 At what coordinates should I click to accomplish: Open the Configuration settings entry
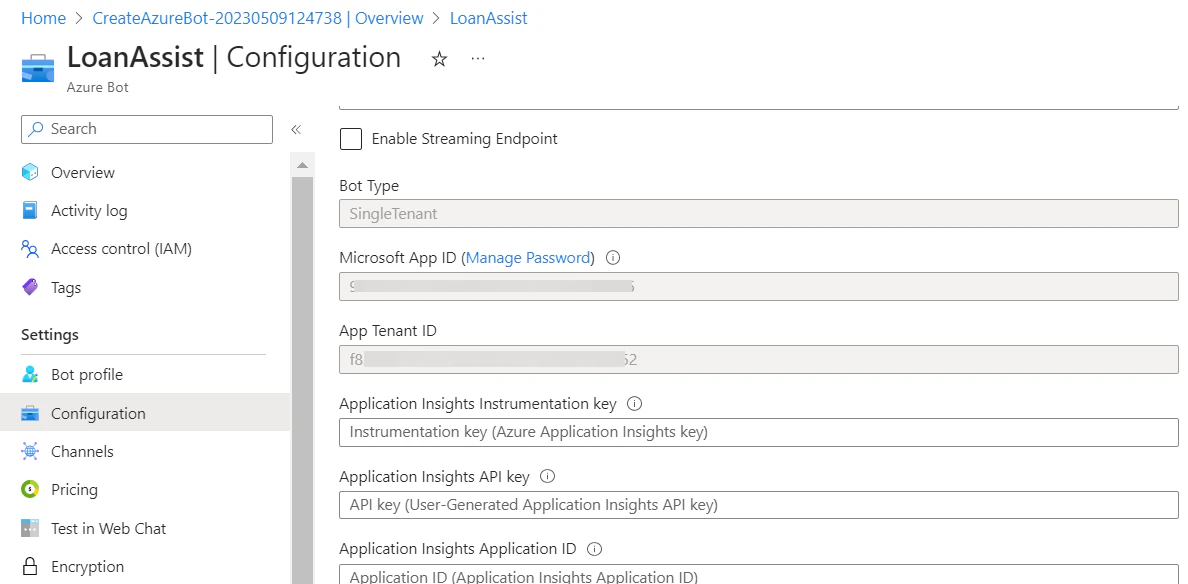[x=99, y=412]
